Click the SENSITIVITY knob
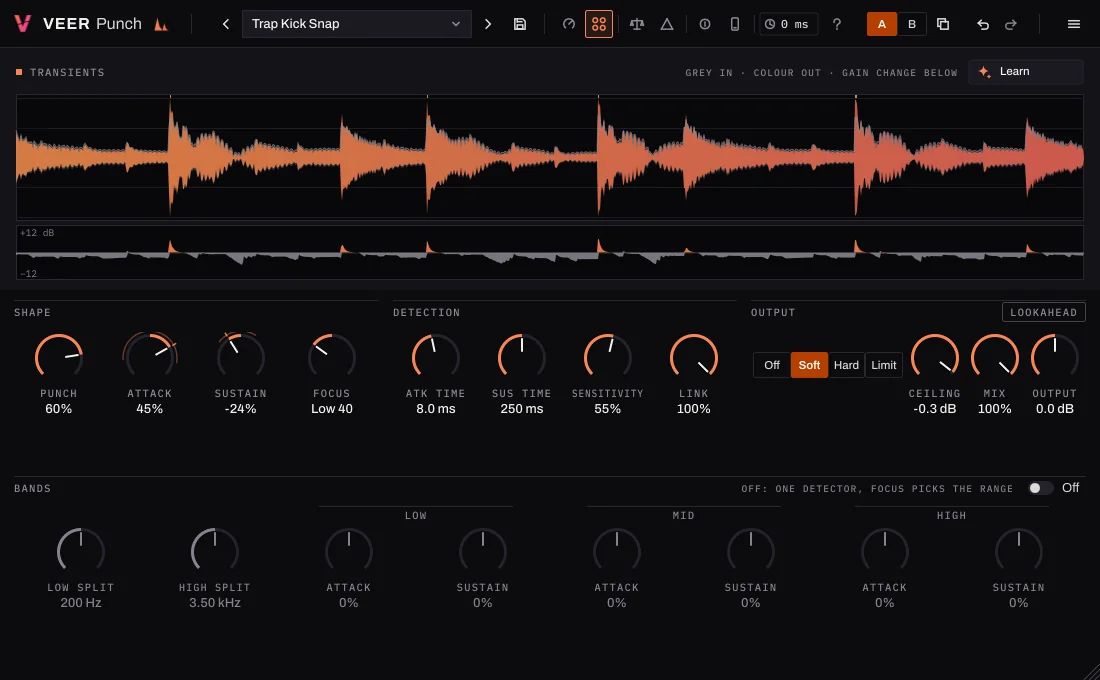The height and width of the screenshot is (680, 1100). coord(608,357)
